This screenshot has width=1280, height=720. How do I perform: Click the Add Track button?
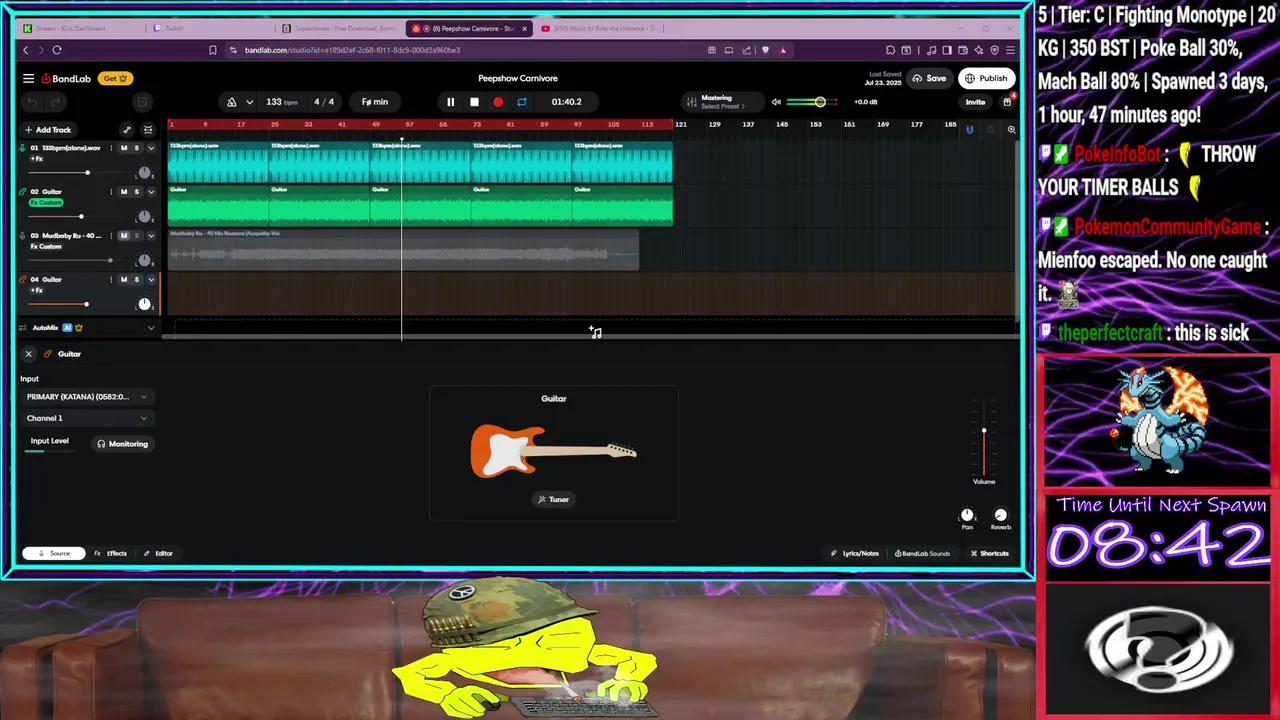coord(48,130)
